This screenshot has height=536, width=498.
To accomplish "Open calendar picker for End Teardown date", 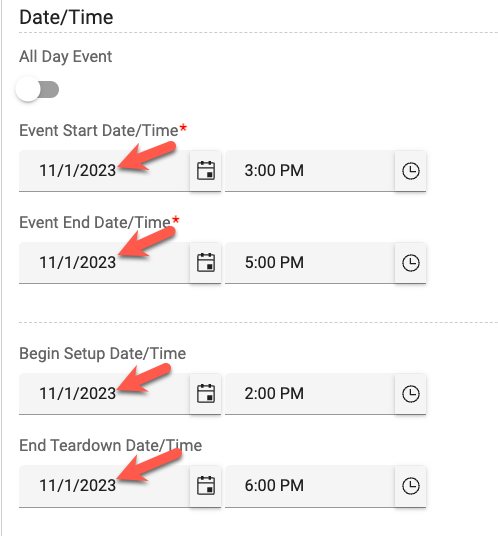I will [206, 486].
